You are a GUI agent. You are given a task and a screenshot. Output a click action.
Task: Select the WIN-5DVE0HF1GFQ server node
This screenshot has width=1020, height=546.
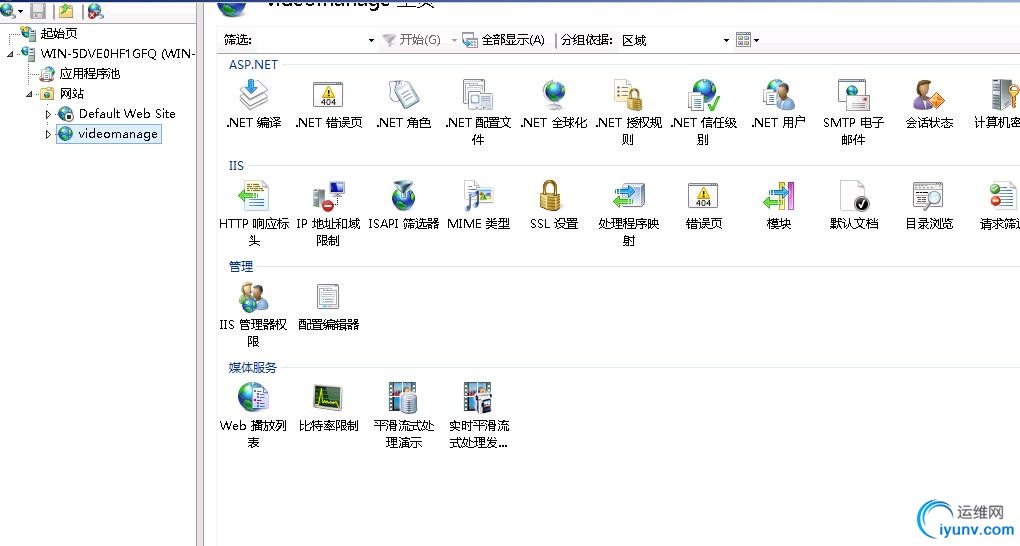tap(107, 53)
